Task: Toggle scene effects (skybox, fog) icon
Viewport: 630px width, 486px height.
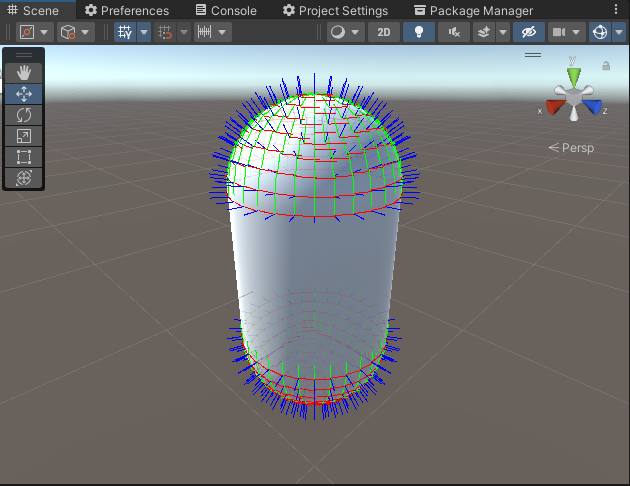Action: pos(484,32)
